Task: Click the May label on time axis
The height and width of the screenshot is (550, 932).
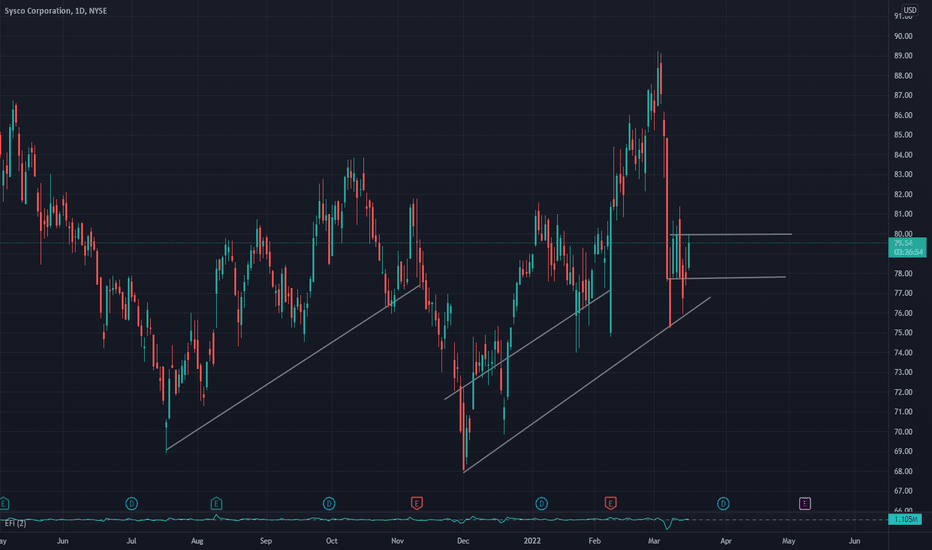Action: 789,541
